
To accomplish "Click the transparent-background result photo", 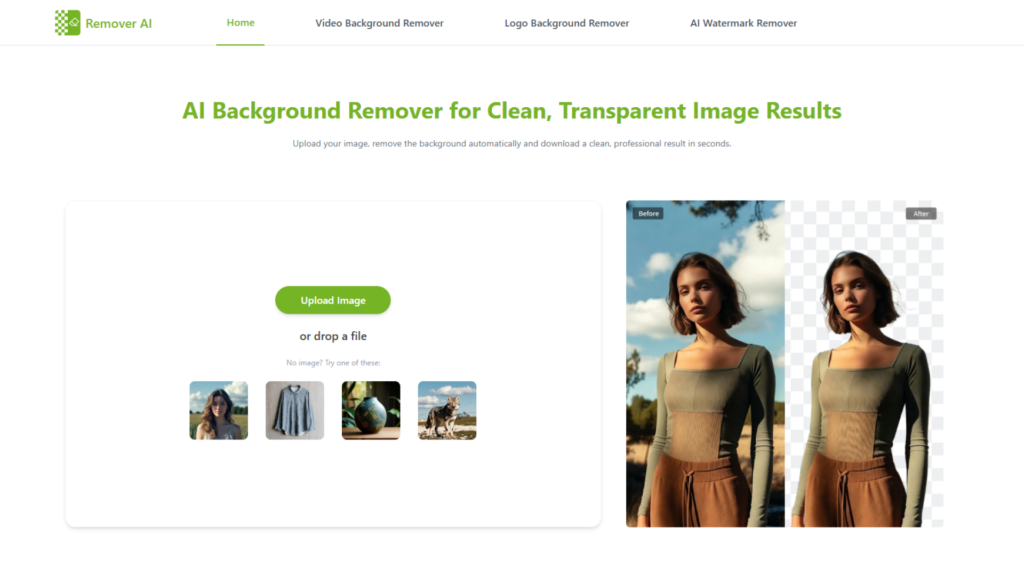I will pos(865,380).
